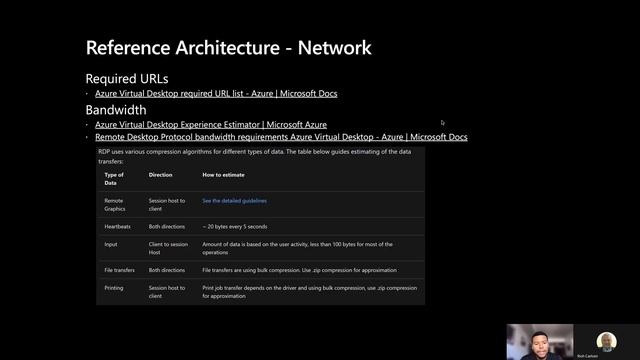Select the 'Remote Graphics' table cell

coord(115,204)
